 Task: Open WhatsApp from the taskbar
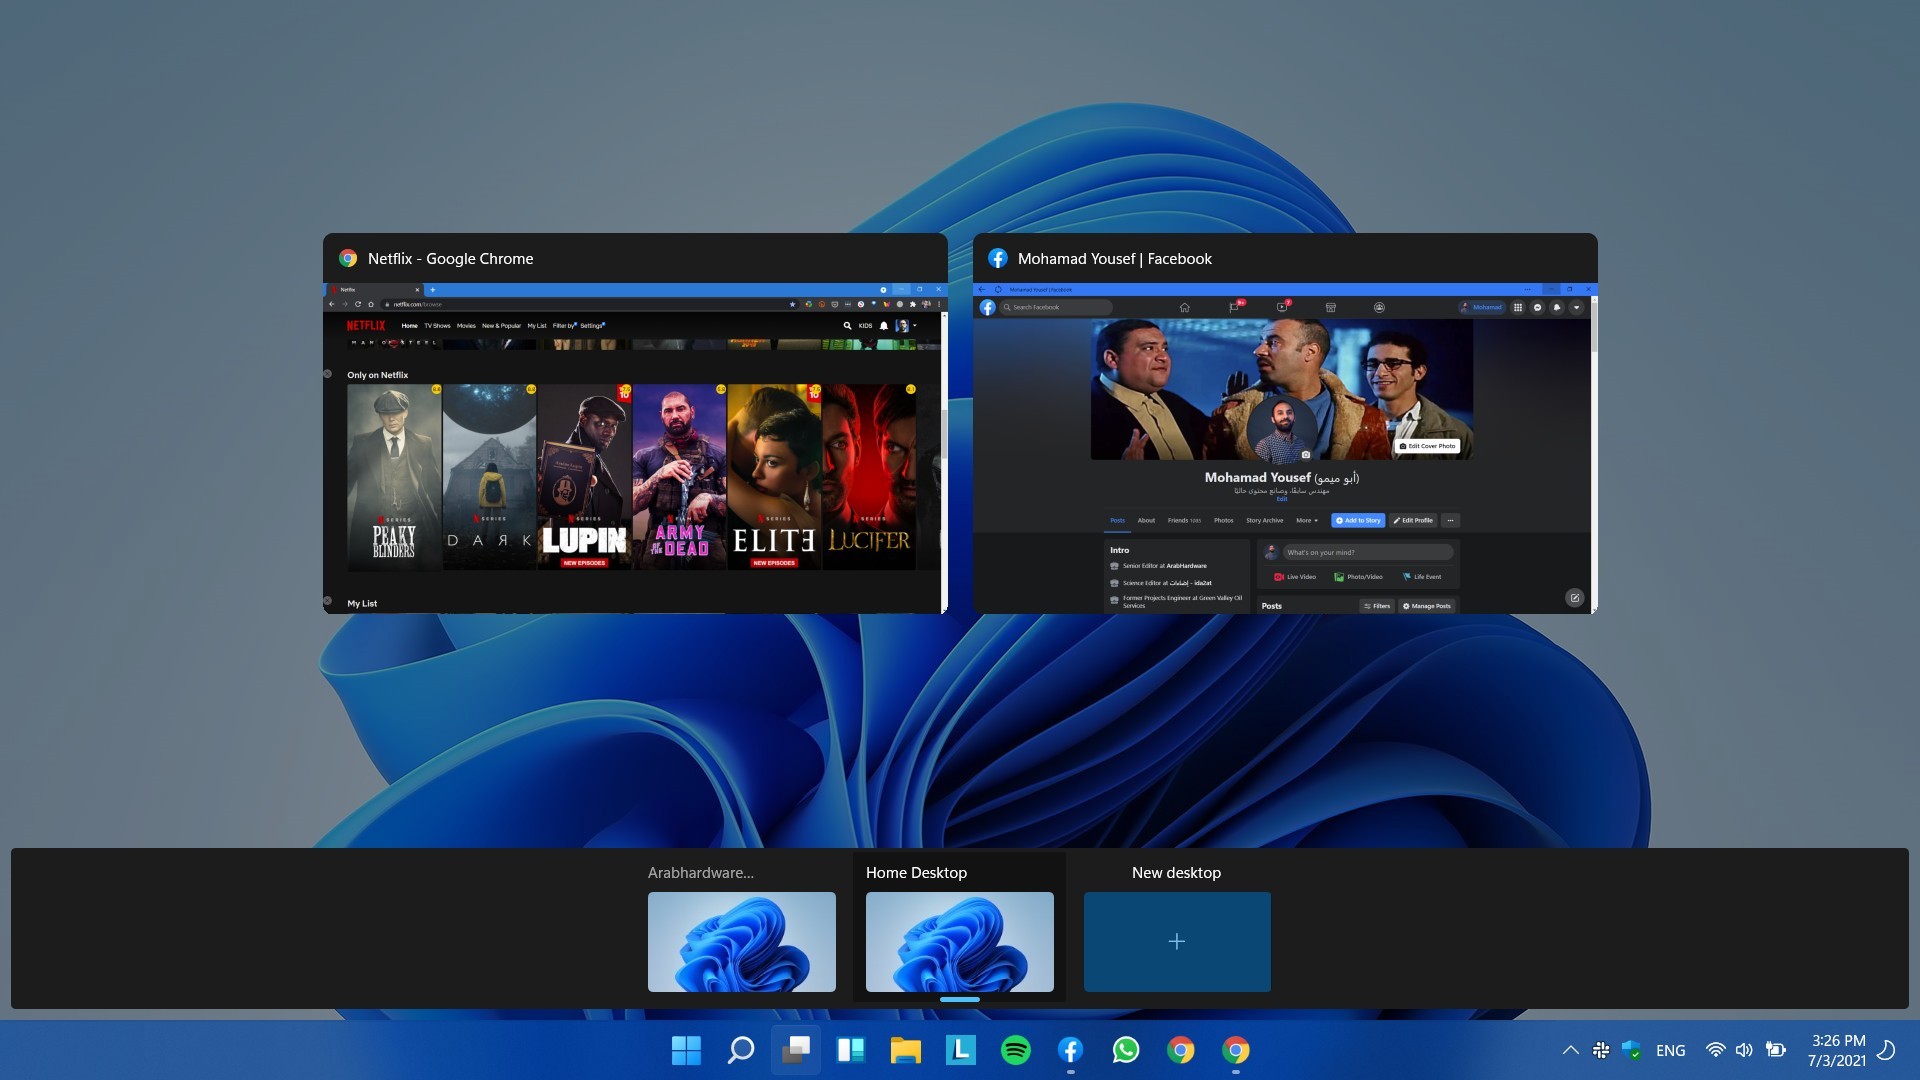click(1126, 1050)
